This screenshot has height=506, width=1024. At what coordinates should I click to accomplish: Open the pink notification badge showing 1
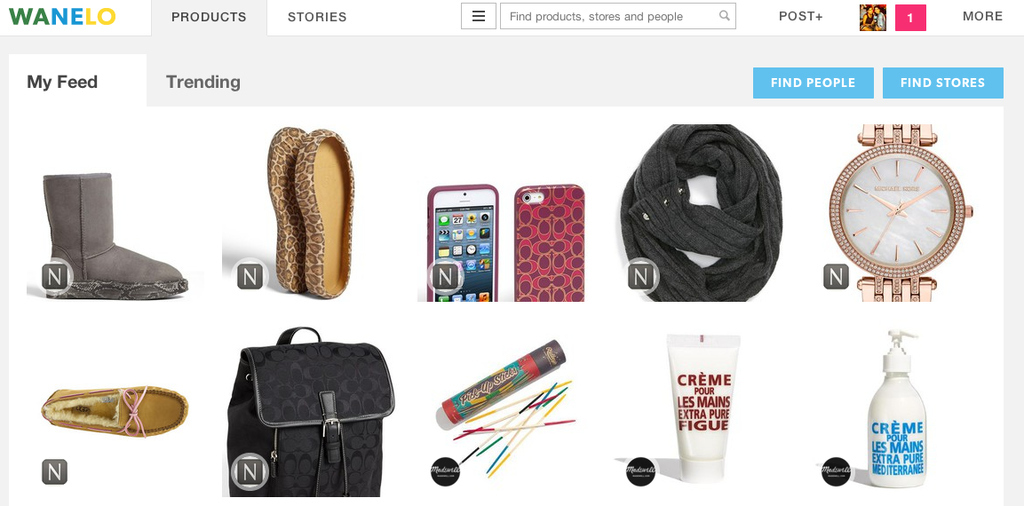[910, 18]
